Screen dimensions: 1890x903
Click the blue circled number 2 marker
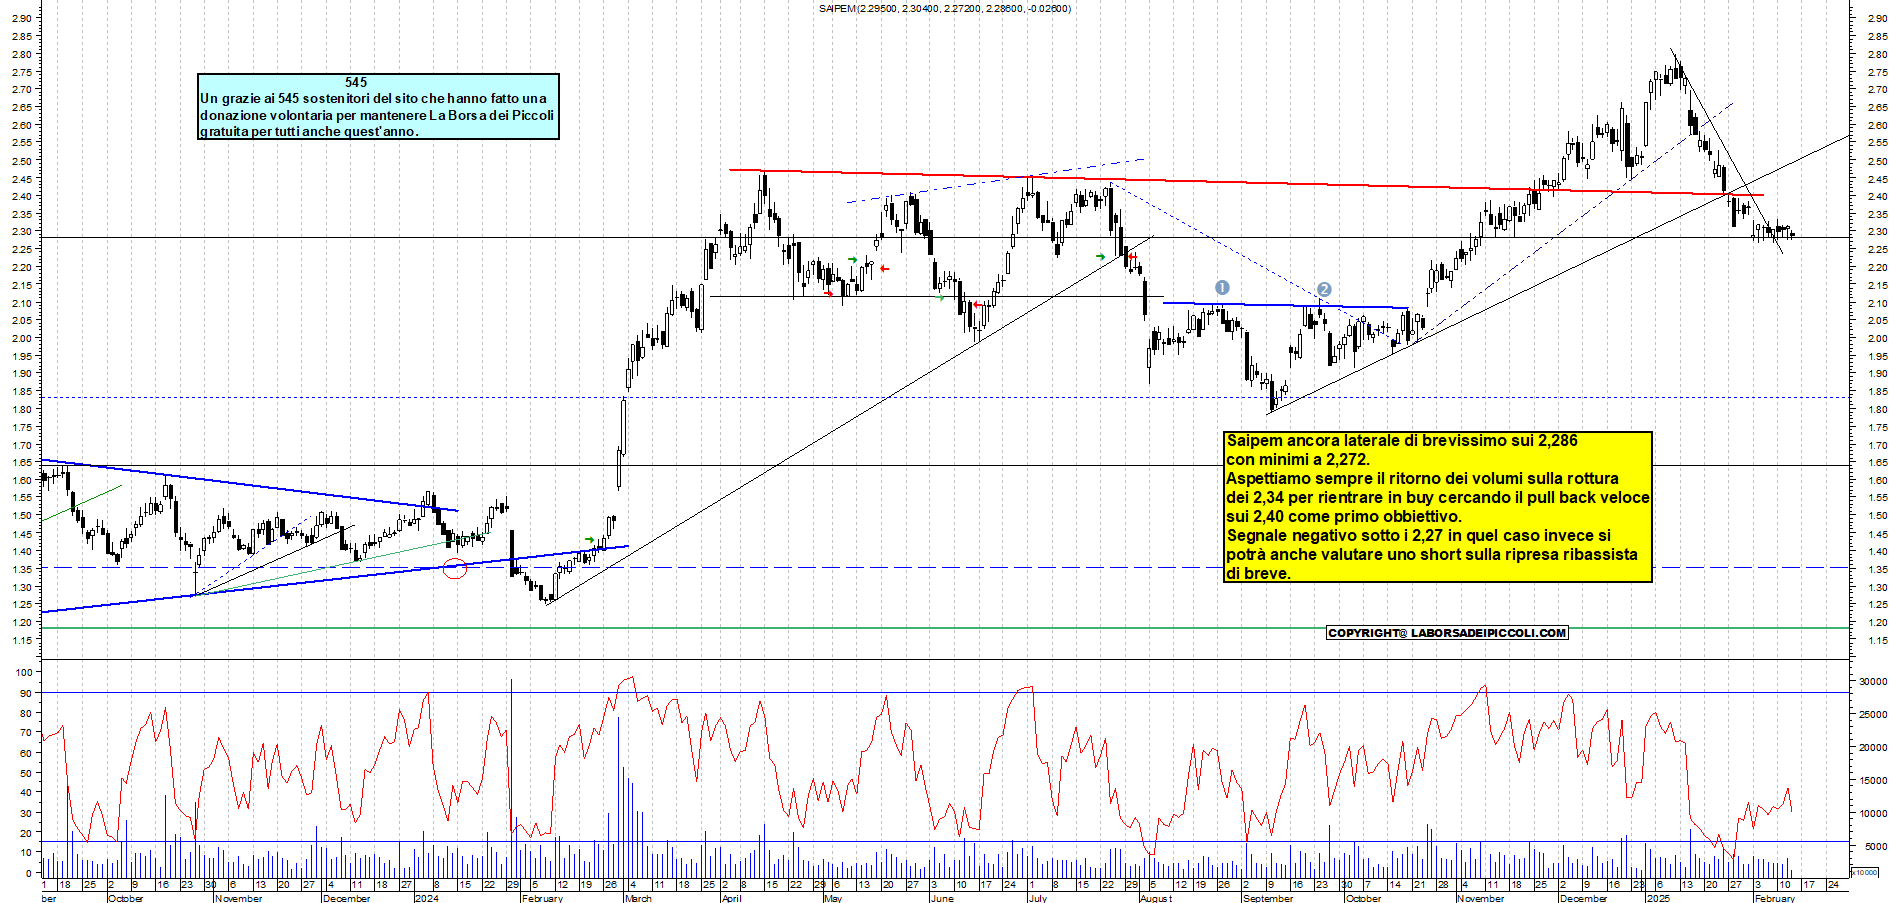1323,290
